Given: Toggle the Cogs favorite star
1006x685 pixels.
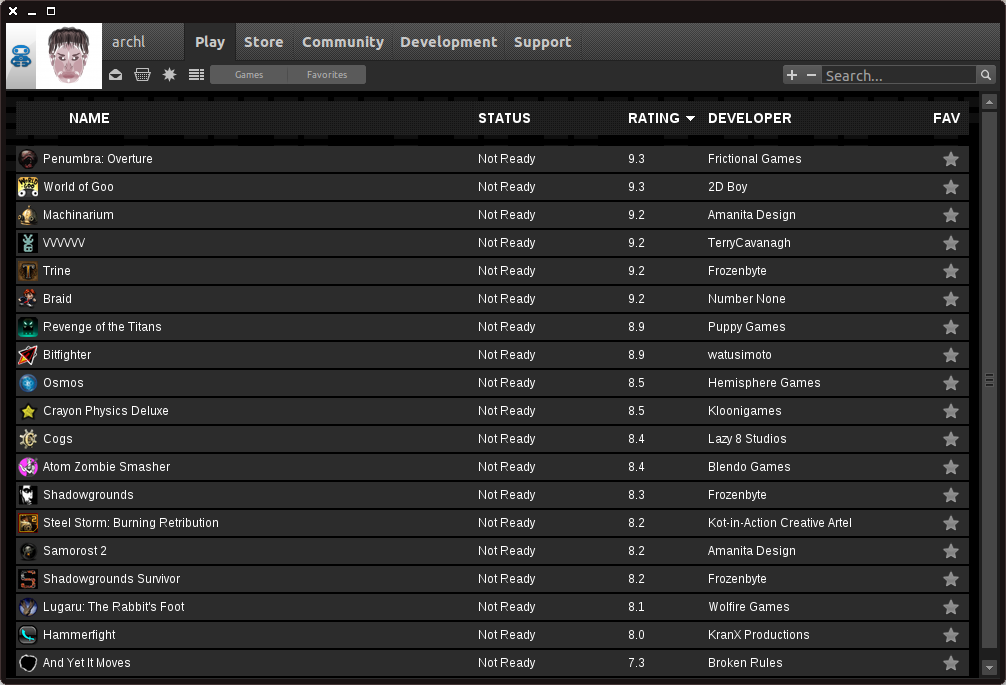Looking at the screenshot, I should click(x=951, y=439).
